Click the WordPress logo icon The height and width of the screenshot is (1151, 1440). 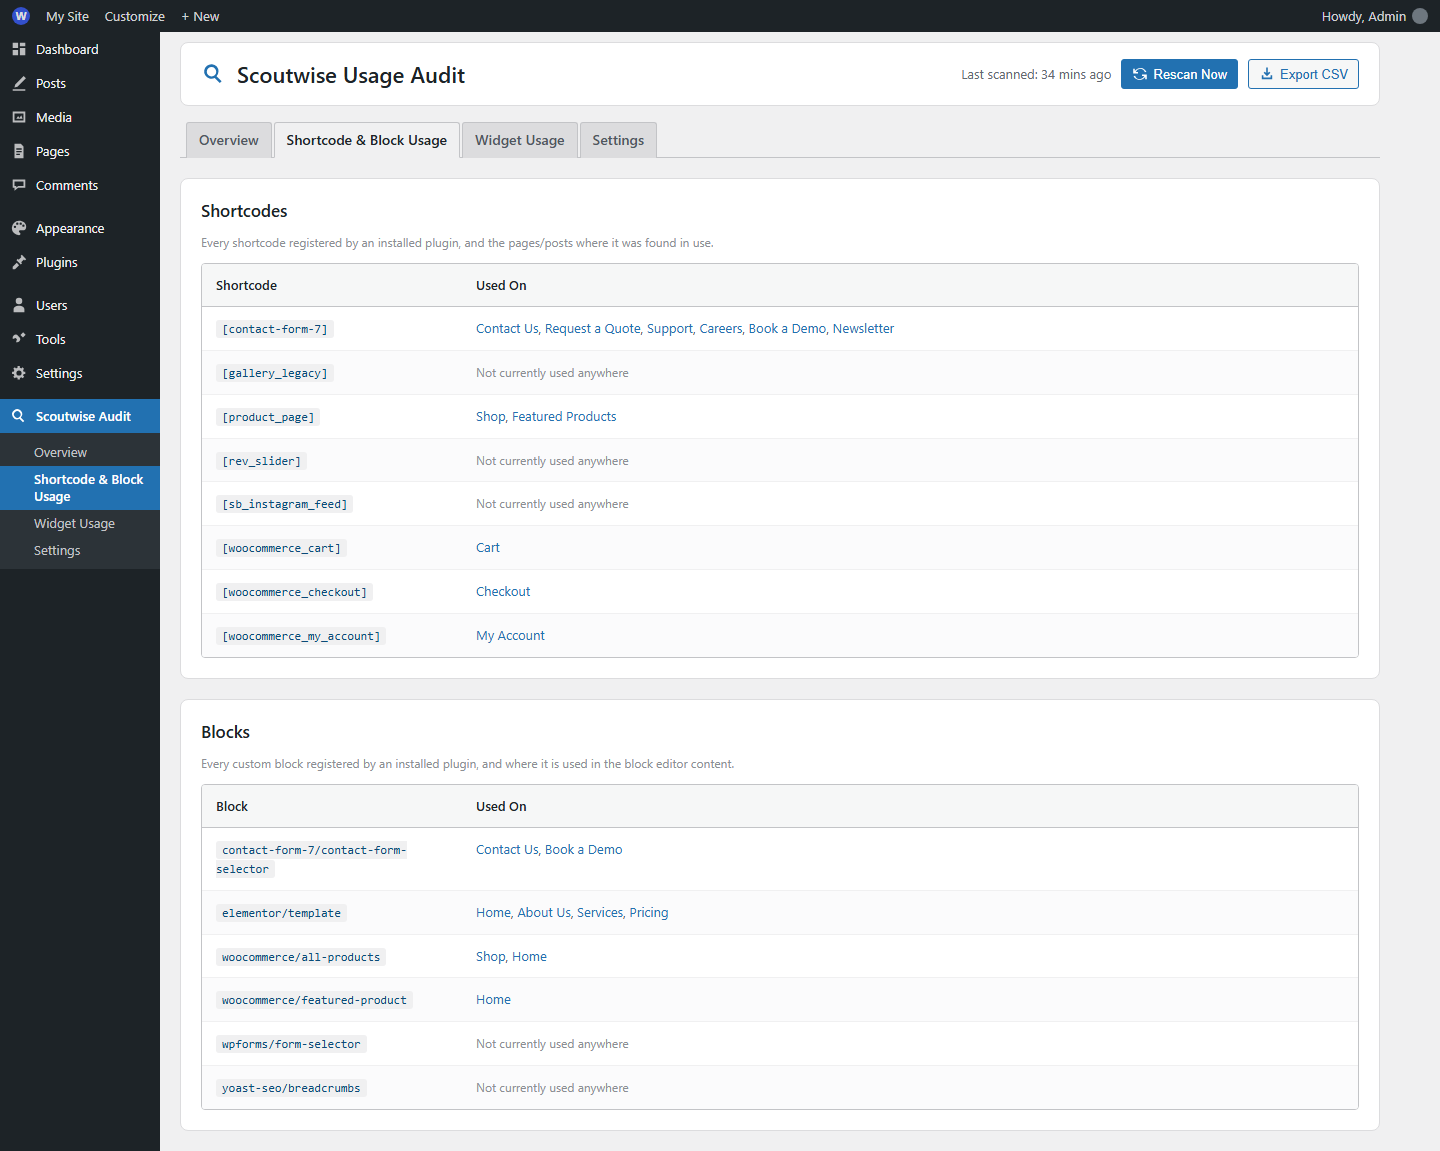pyautogui.click(x=20, y=16)
